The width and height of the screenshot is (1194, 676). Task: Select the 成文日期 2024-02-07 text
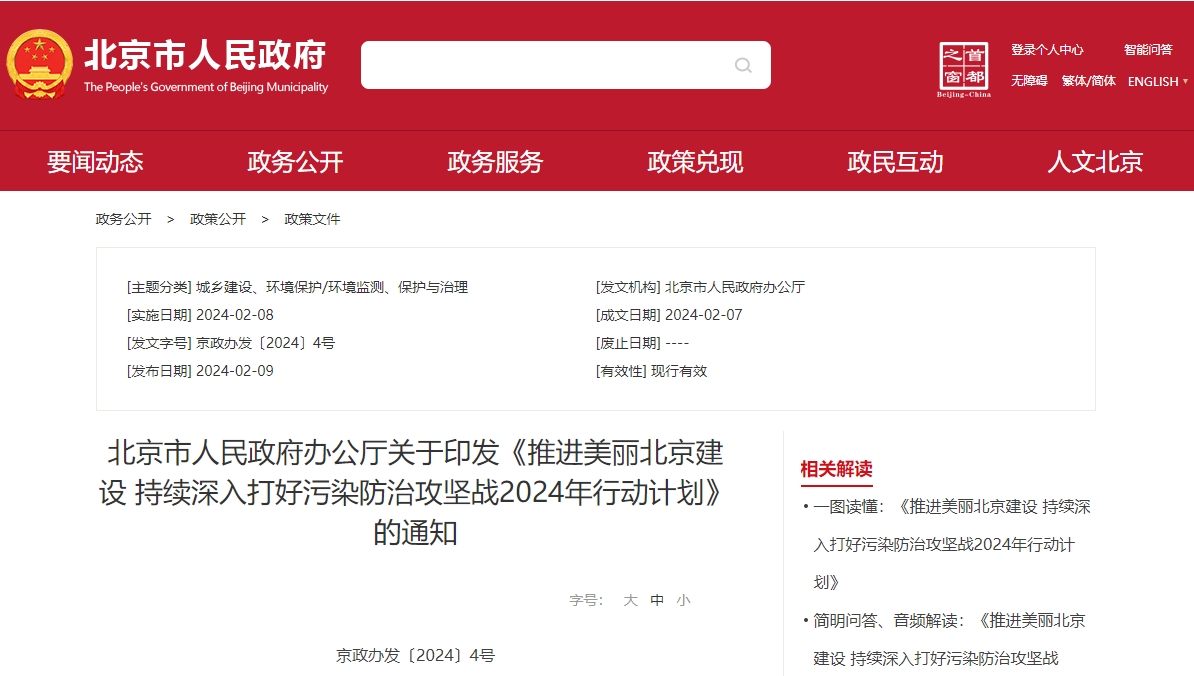tap(669, 315)
